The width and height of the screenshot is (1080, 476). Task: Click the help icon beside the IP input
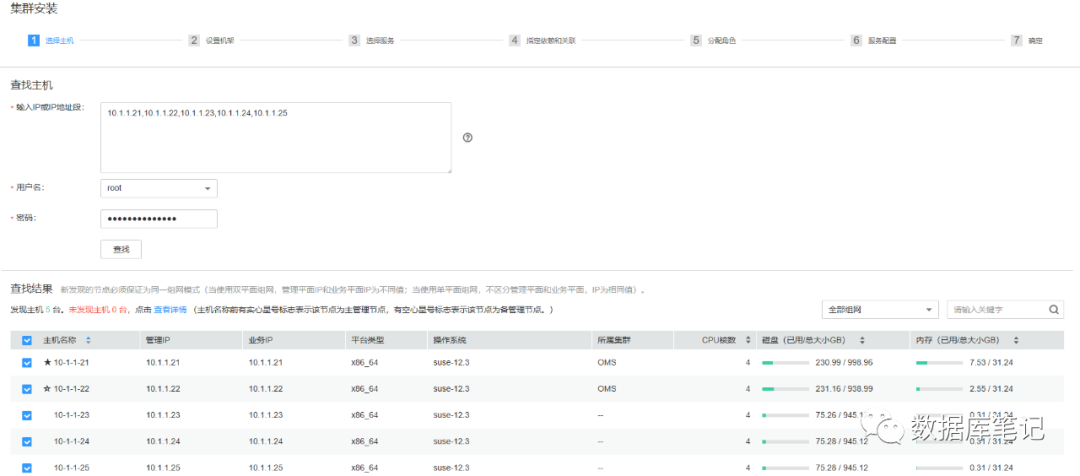(467, 138)
